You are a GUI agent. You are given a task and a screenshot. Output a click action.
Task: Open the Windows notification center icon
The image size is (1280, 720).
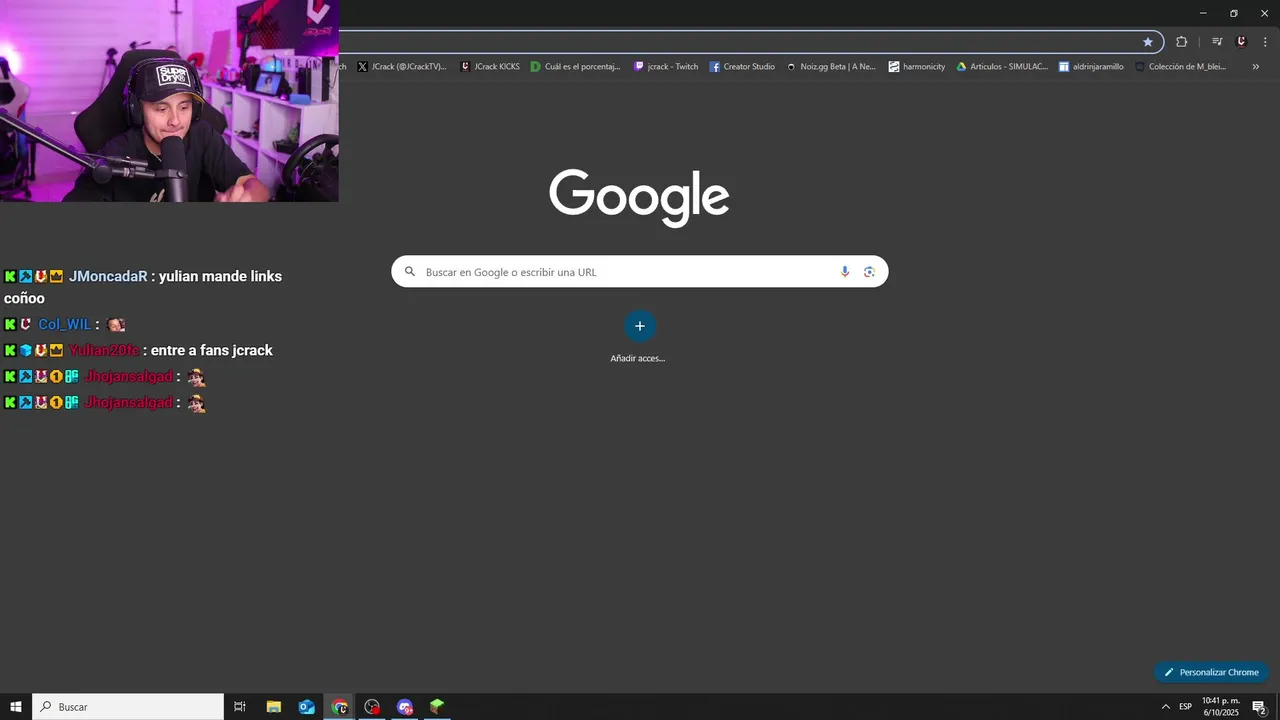tap(1260, 707)
